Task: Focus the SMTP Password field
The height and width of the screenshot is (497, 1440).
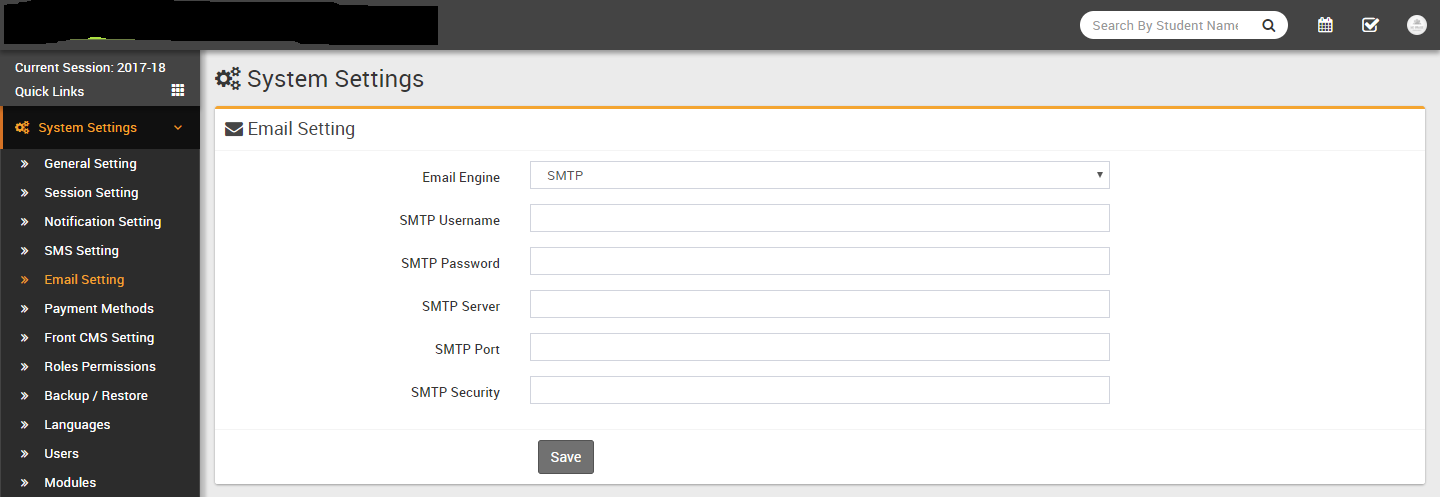Action: 819,261
